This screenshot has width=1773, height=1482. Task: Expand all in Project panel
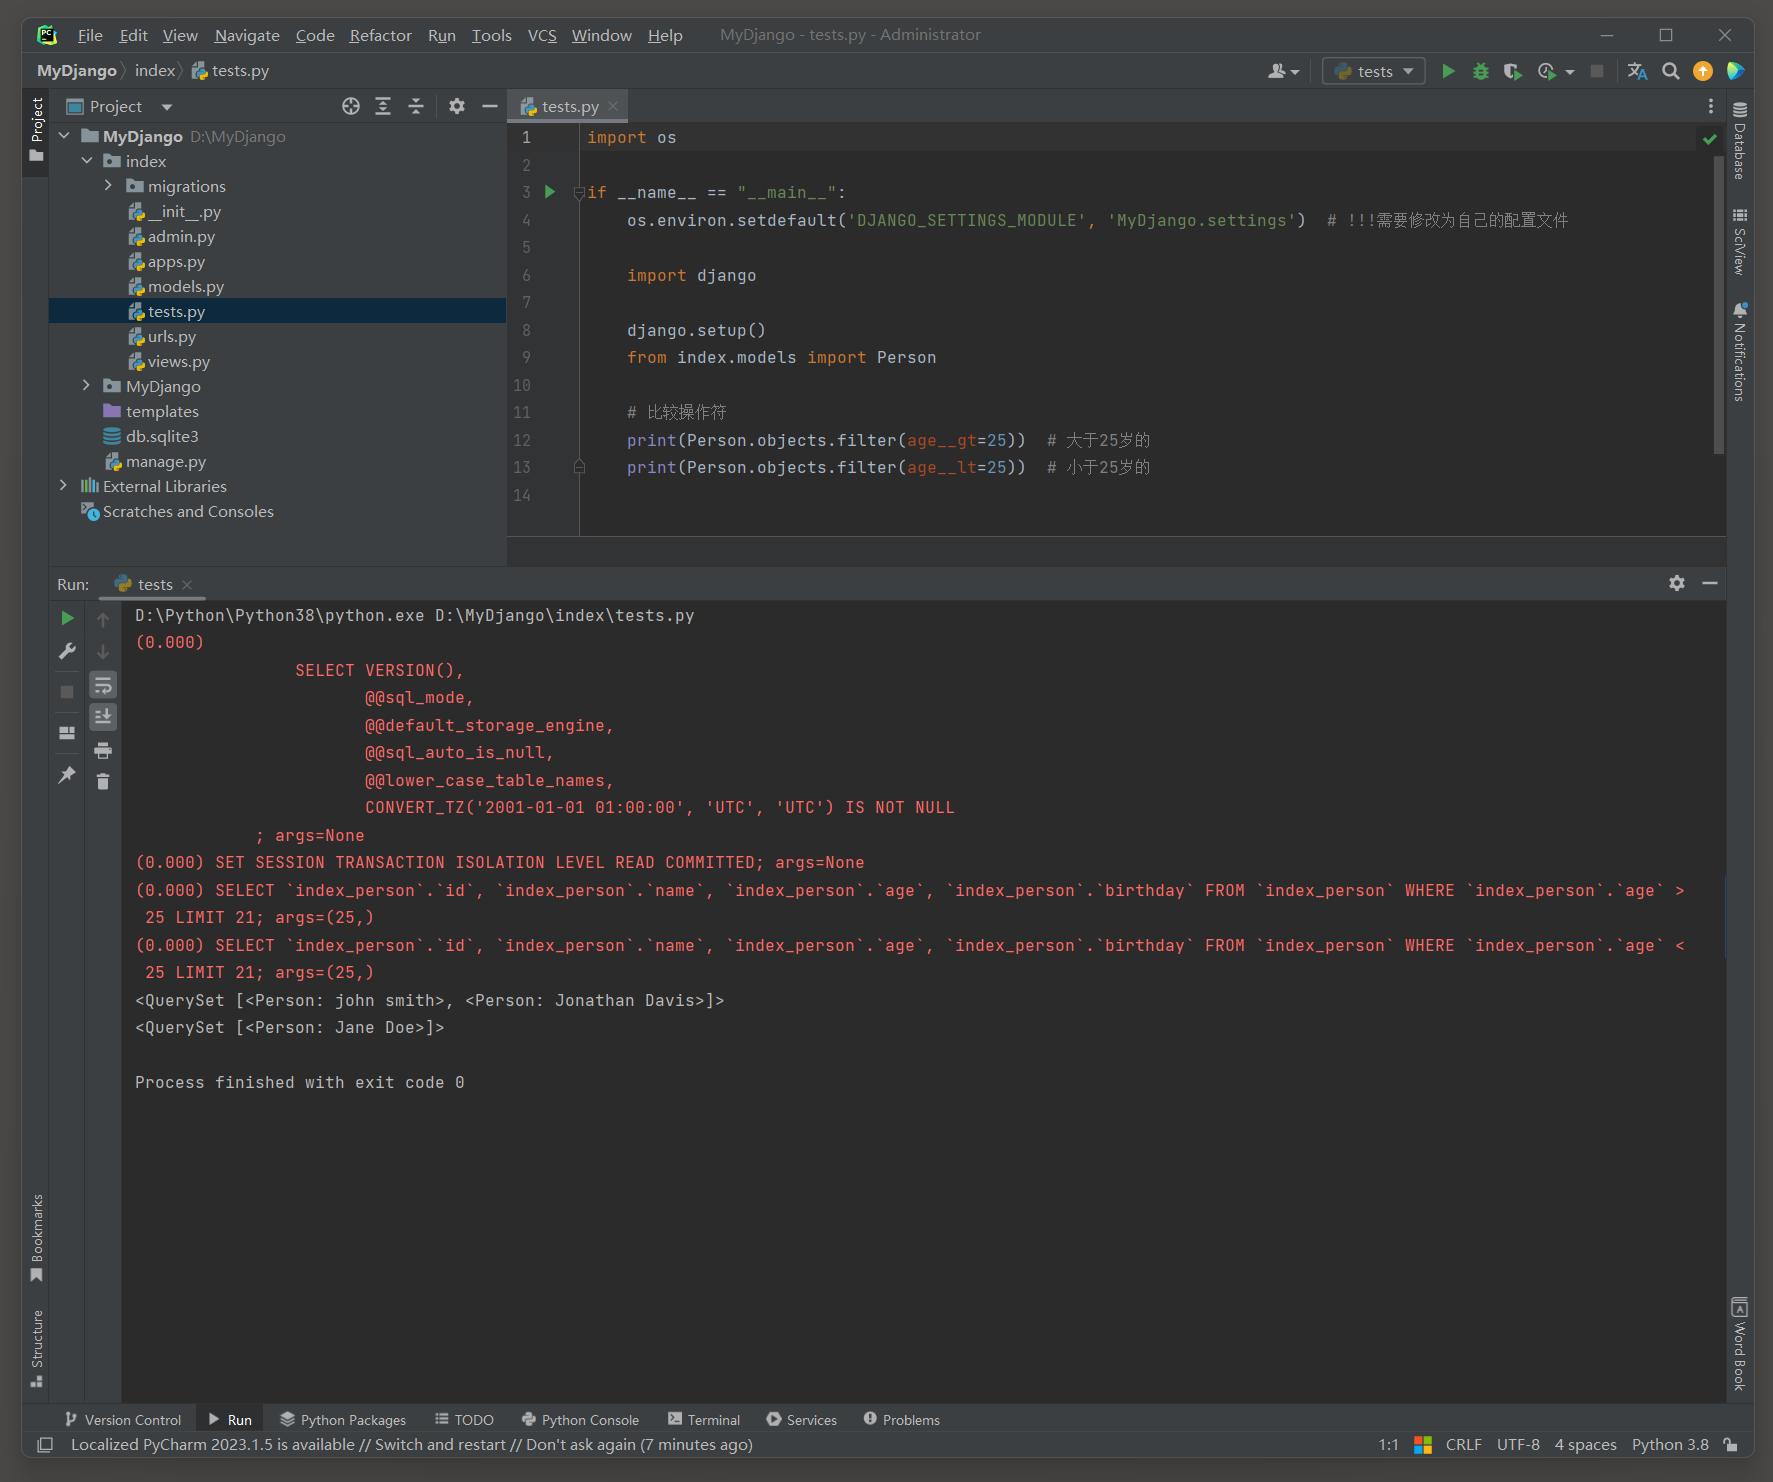click(383, 106)
